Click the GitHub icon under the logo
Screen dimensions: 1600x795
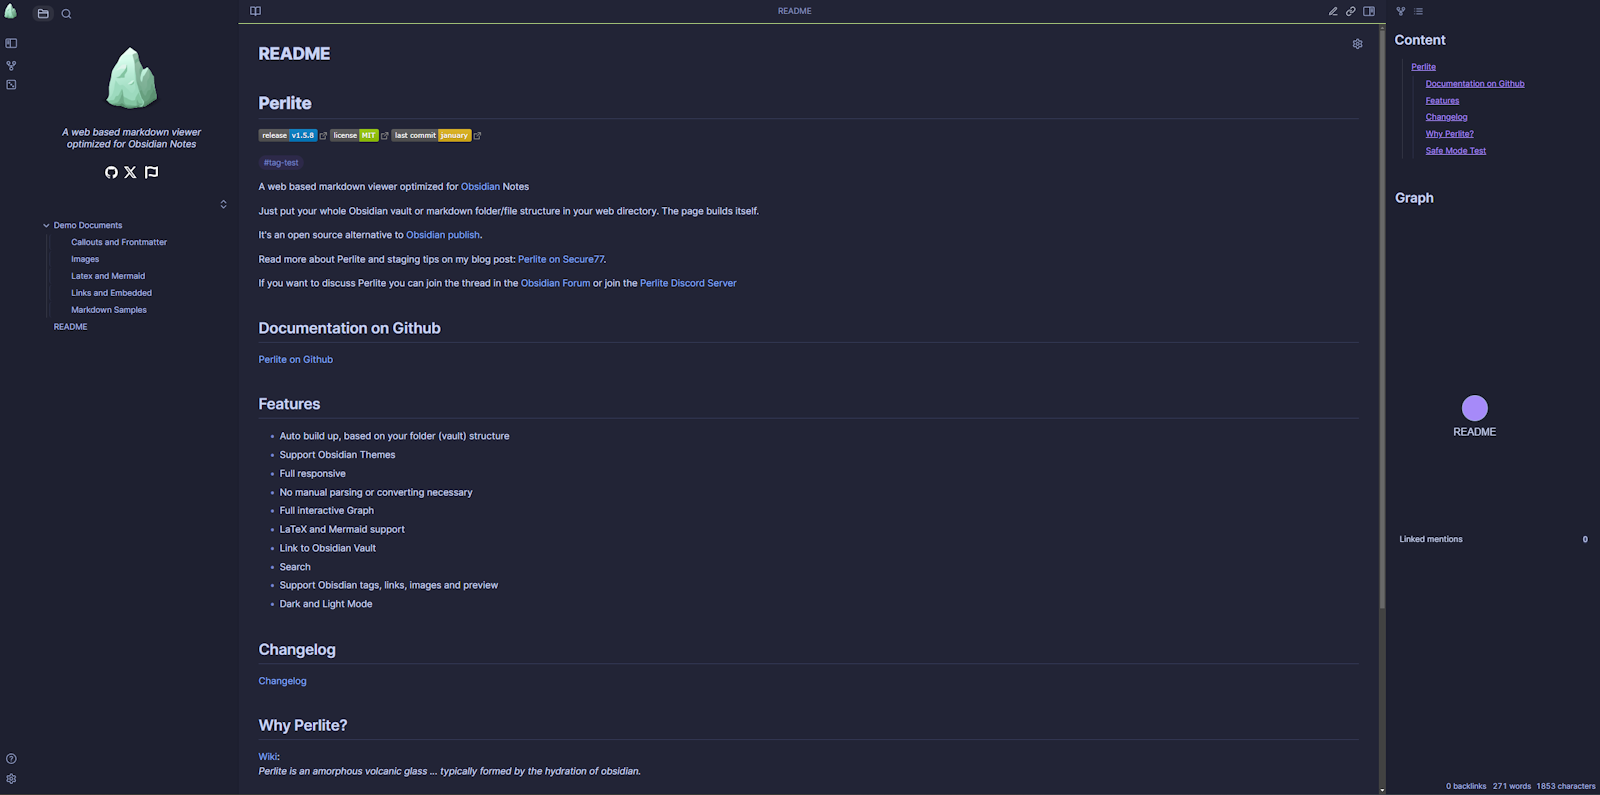(111, 172)
